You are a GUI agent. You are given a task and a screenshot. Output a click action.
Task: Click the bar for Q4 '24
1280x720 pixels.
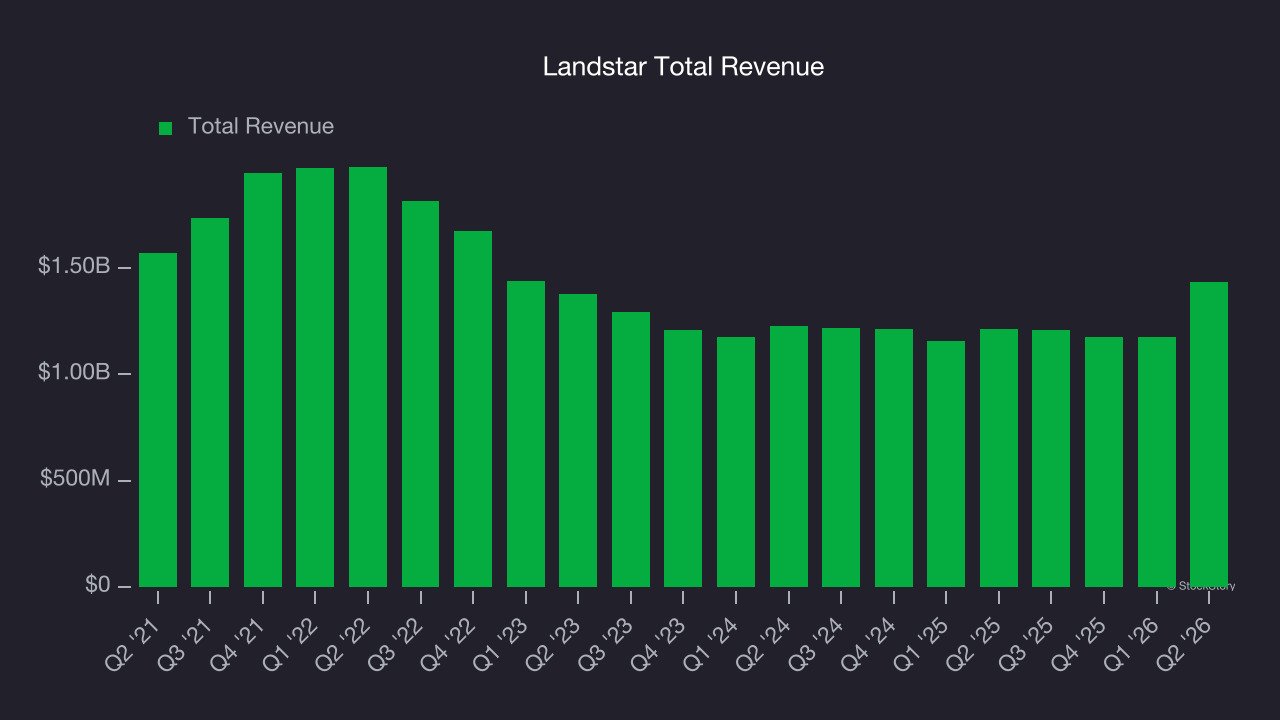point(894,458)
